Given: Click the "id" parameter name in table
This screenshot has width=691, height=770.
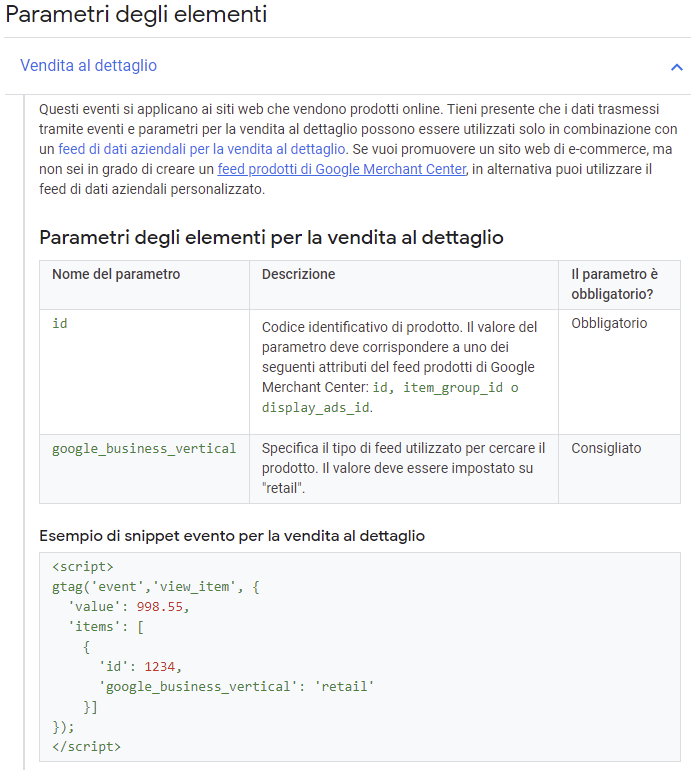Looking at the screenshot, I should [60, 324].
